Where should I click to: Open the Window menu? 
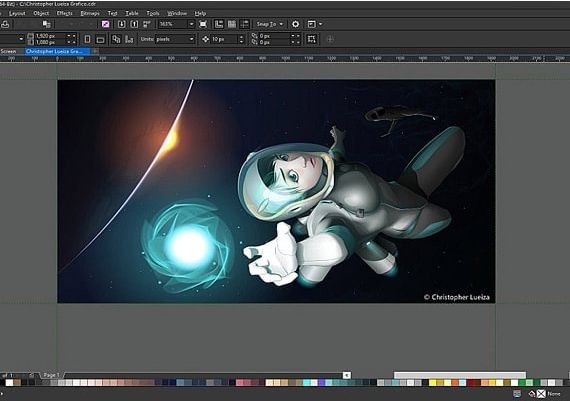[177, 13]
